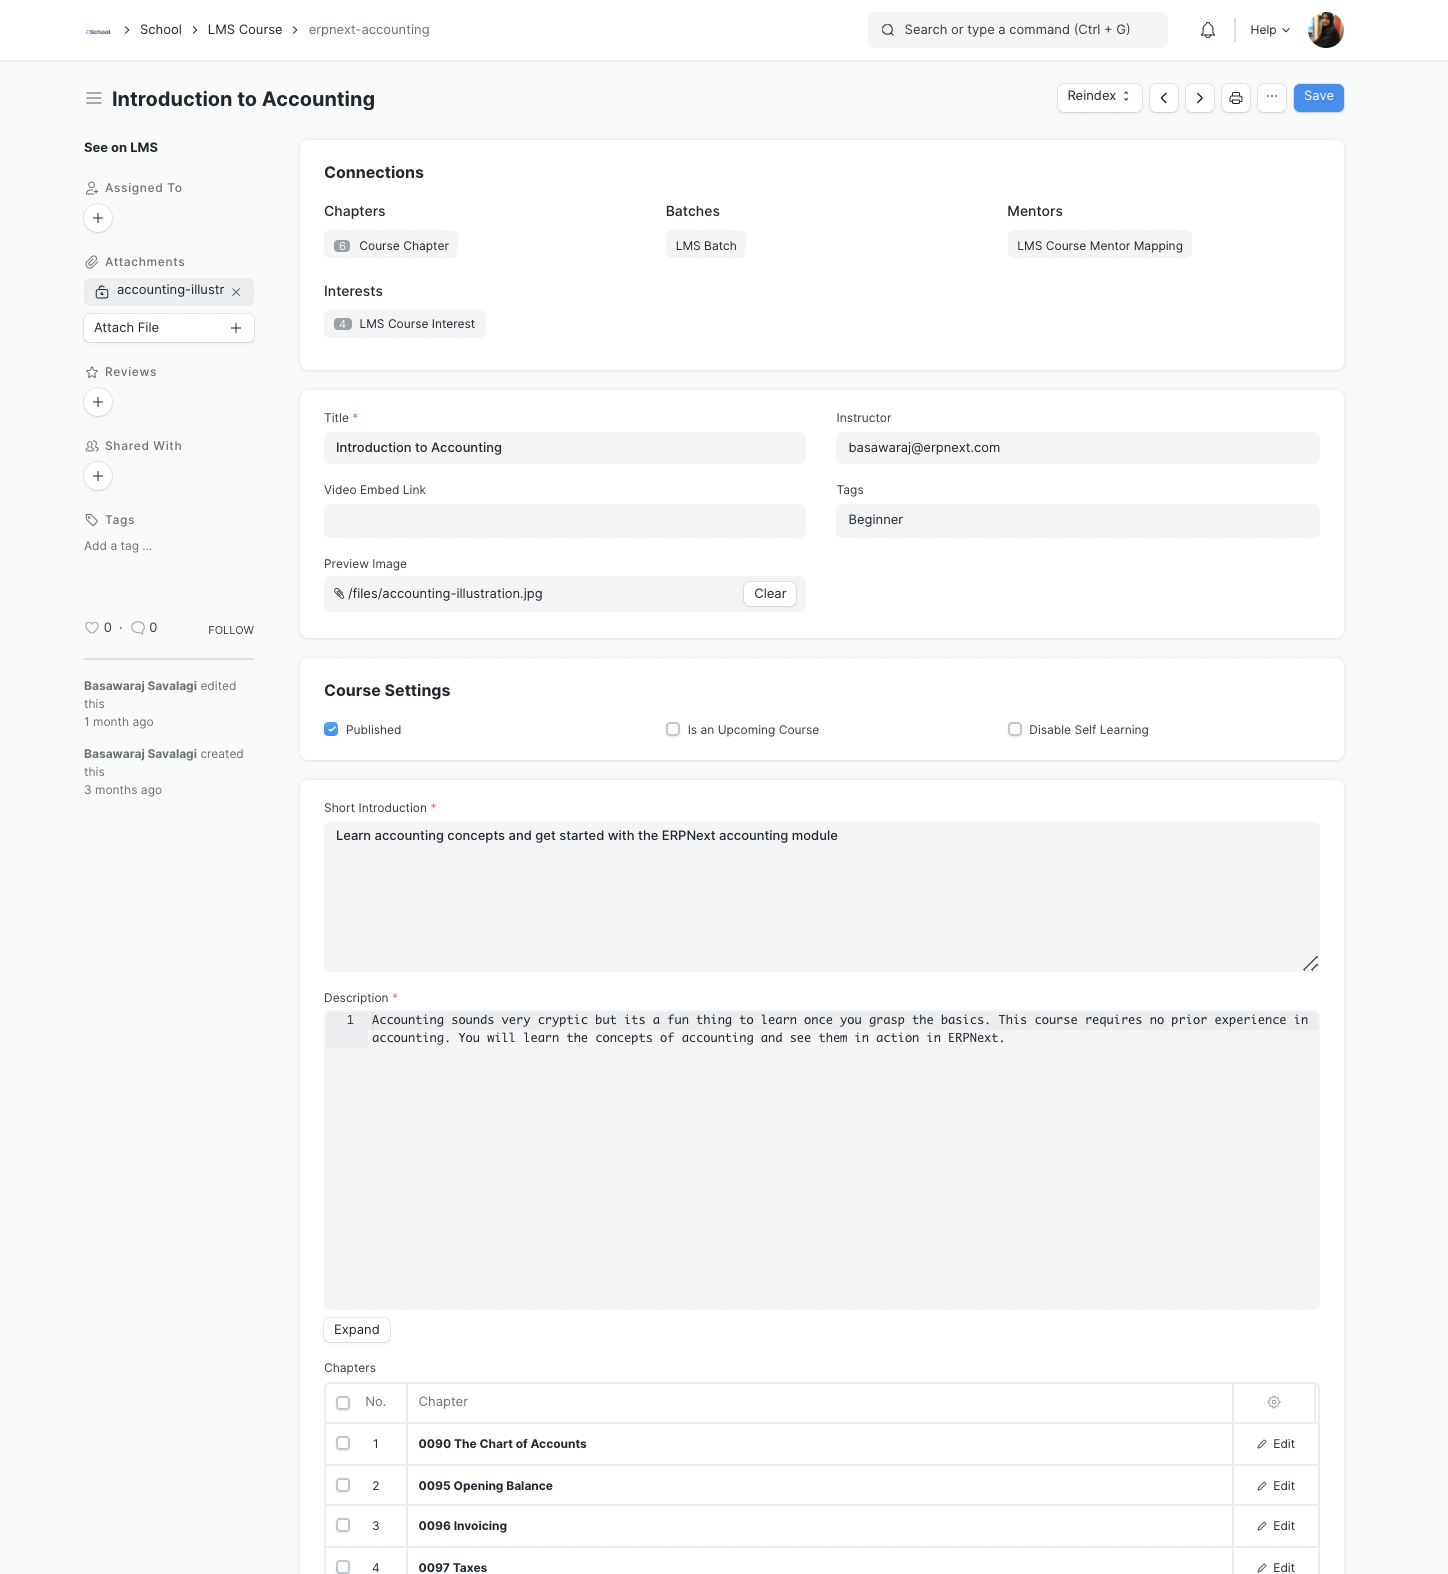This screenshot has width=1448, height=1574.
Task: Click into the Title field
Action: (565, 448)
